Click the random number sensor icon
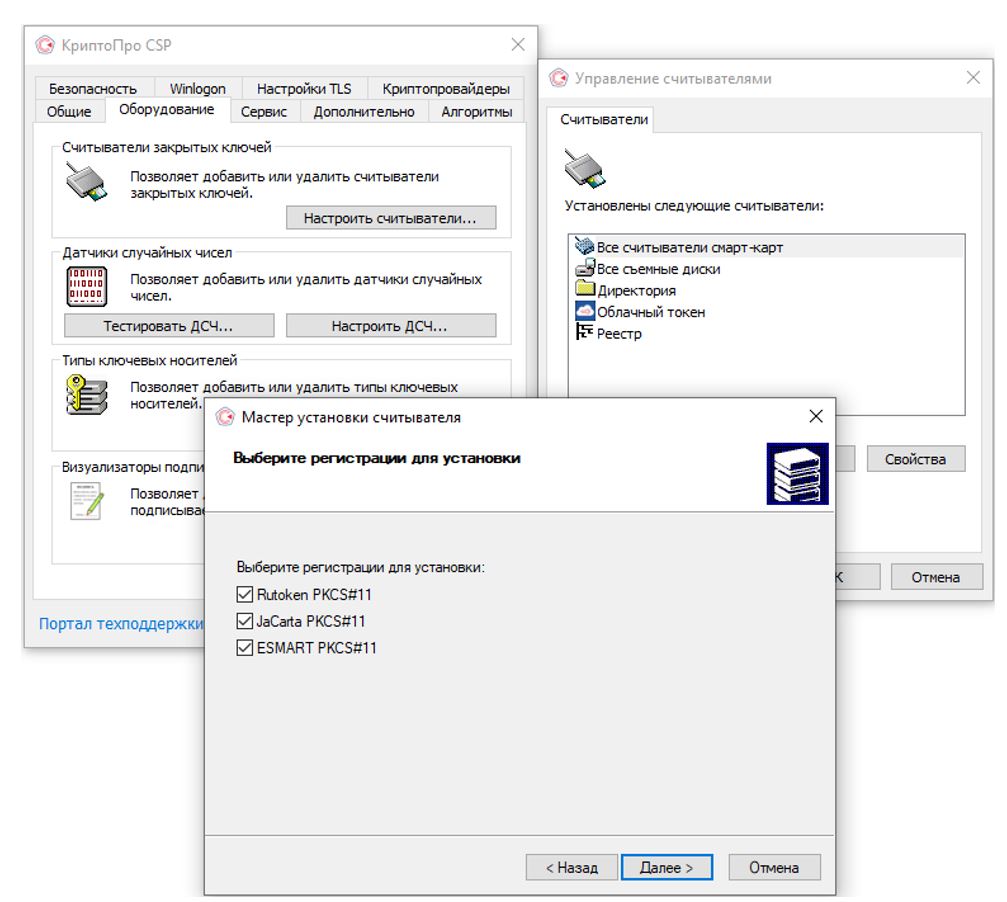This screenshot has height=902, width=1007. (87, 286)
